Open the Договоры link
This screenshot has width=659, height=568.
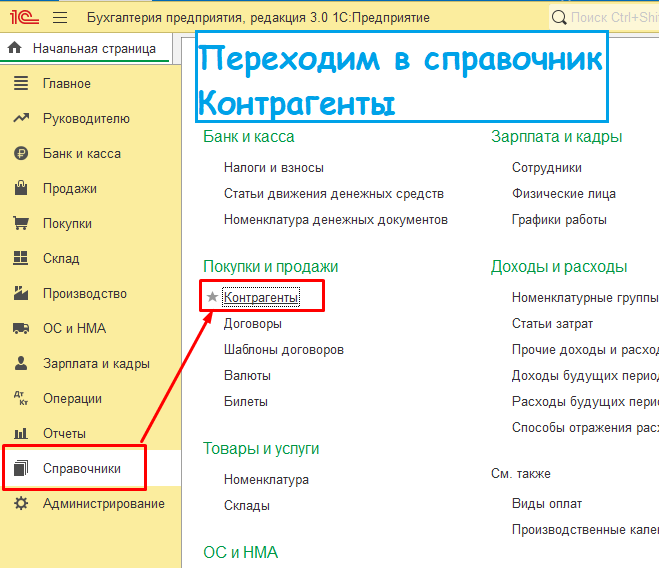(253, 323)
